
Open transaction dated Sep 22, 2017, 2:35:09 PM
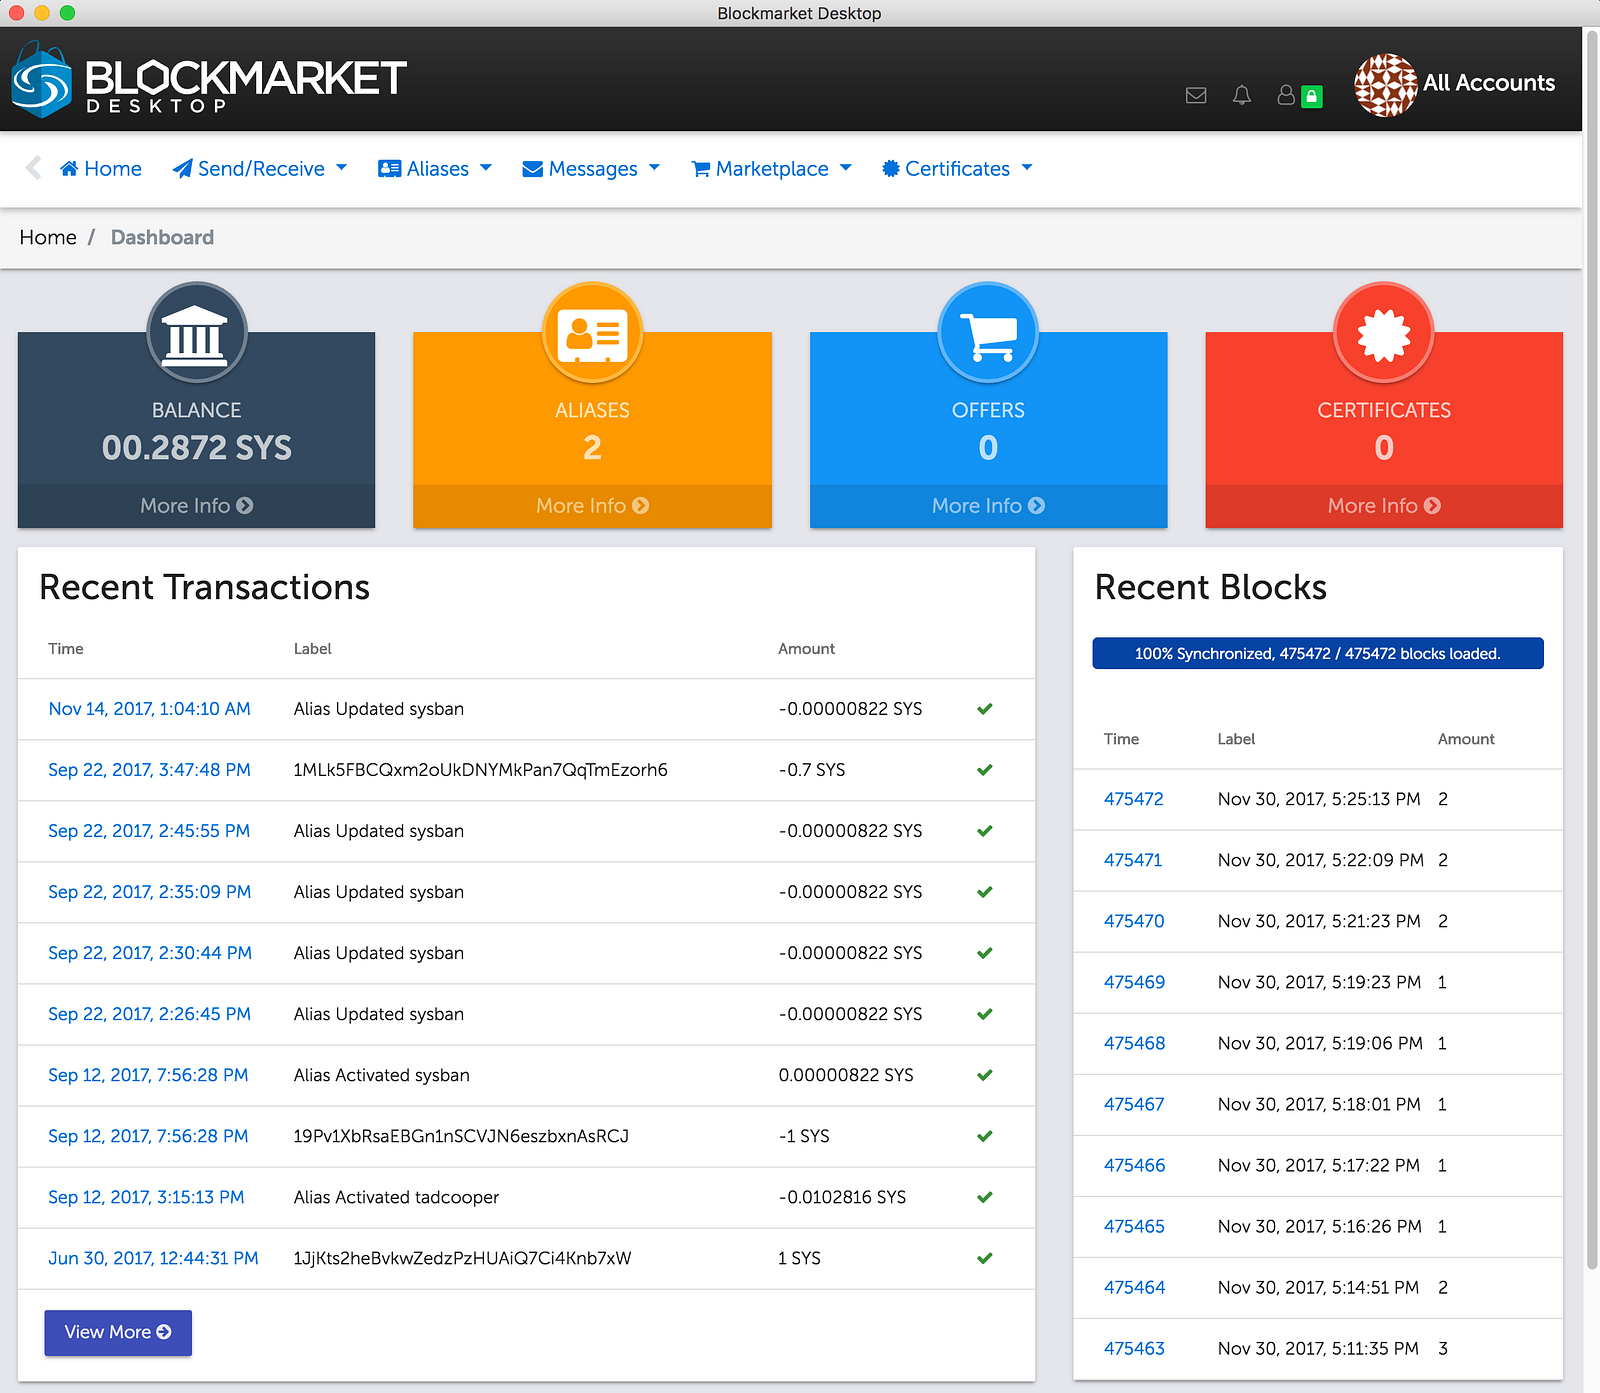(150, 892)
